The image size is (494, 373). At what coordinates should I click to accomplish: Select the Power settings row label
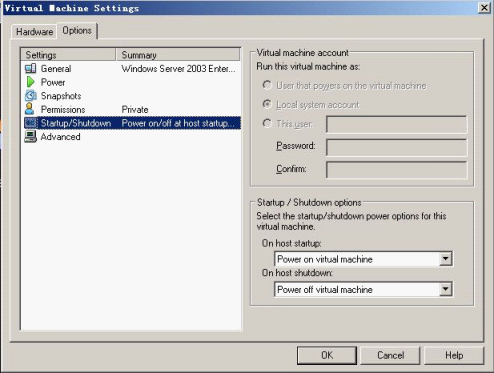[53, 82]
